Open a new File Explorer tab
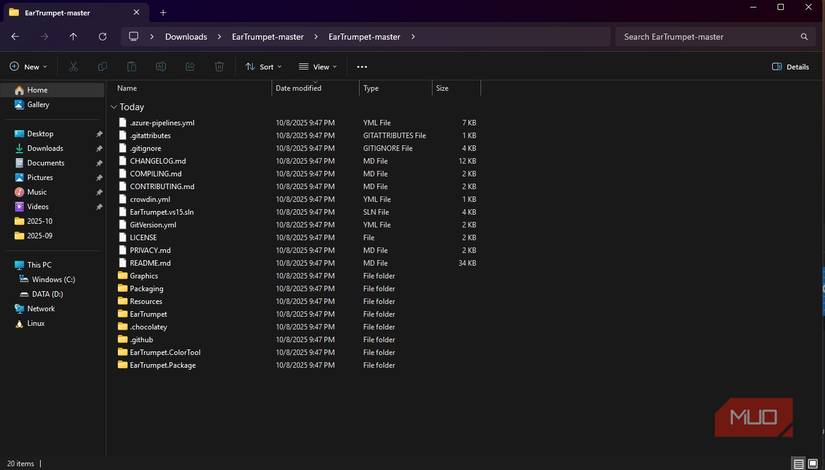825x470 pixels. (163, 13)
